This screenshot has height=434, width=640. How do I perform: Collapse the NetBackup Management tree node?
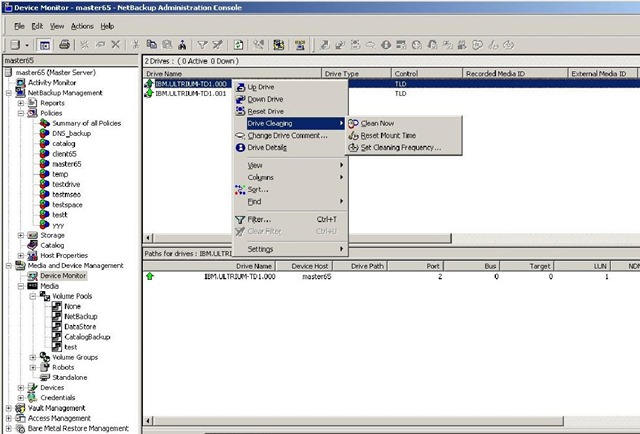[9, 93]
